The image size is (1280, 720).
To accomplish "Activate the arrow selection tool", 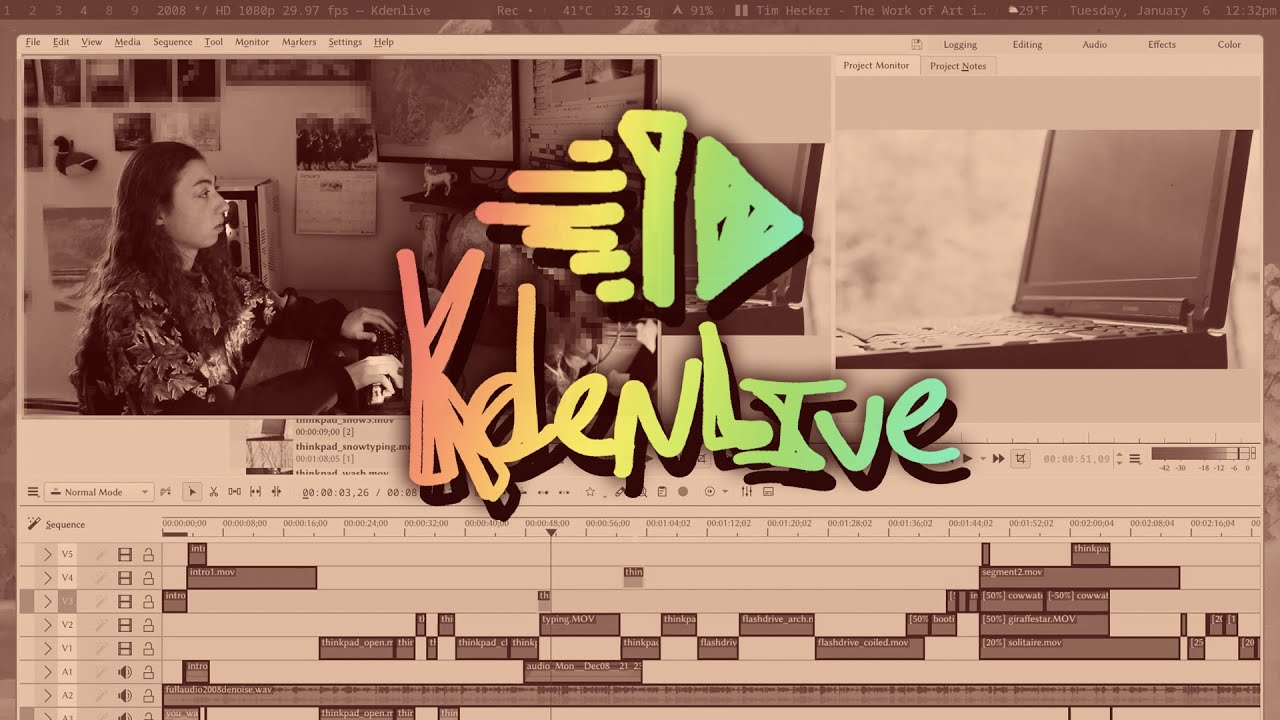I will tap(192, 492).
